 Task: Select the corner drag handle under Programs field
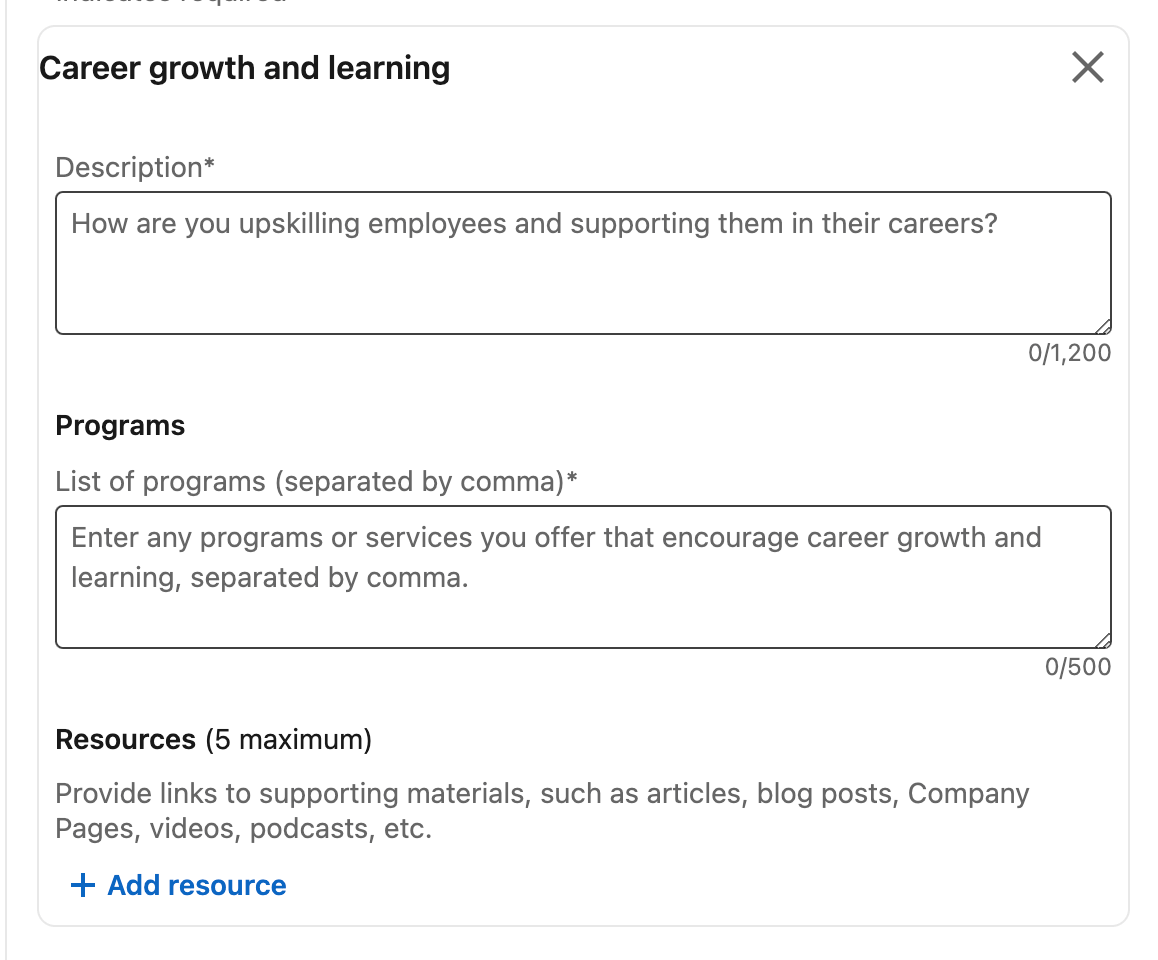pyautogui.click(x=1103, y=639)
